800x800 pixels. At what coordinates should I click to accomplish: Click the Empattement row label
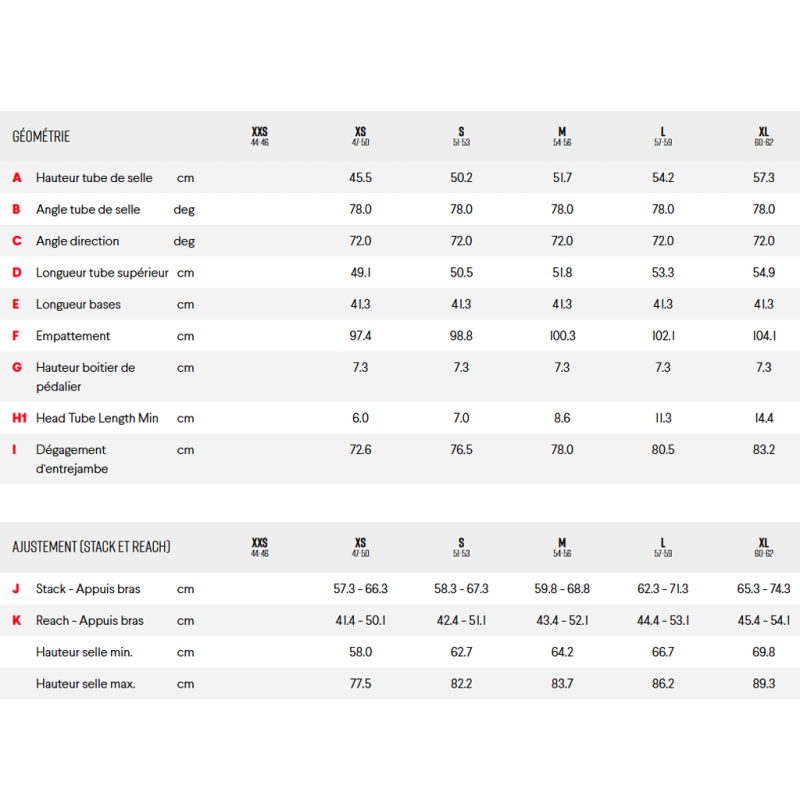coord(73,336)
